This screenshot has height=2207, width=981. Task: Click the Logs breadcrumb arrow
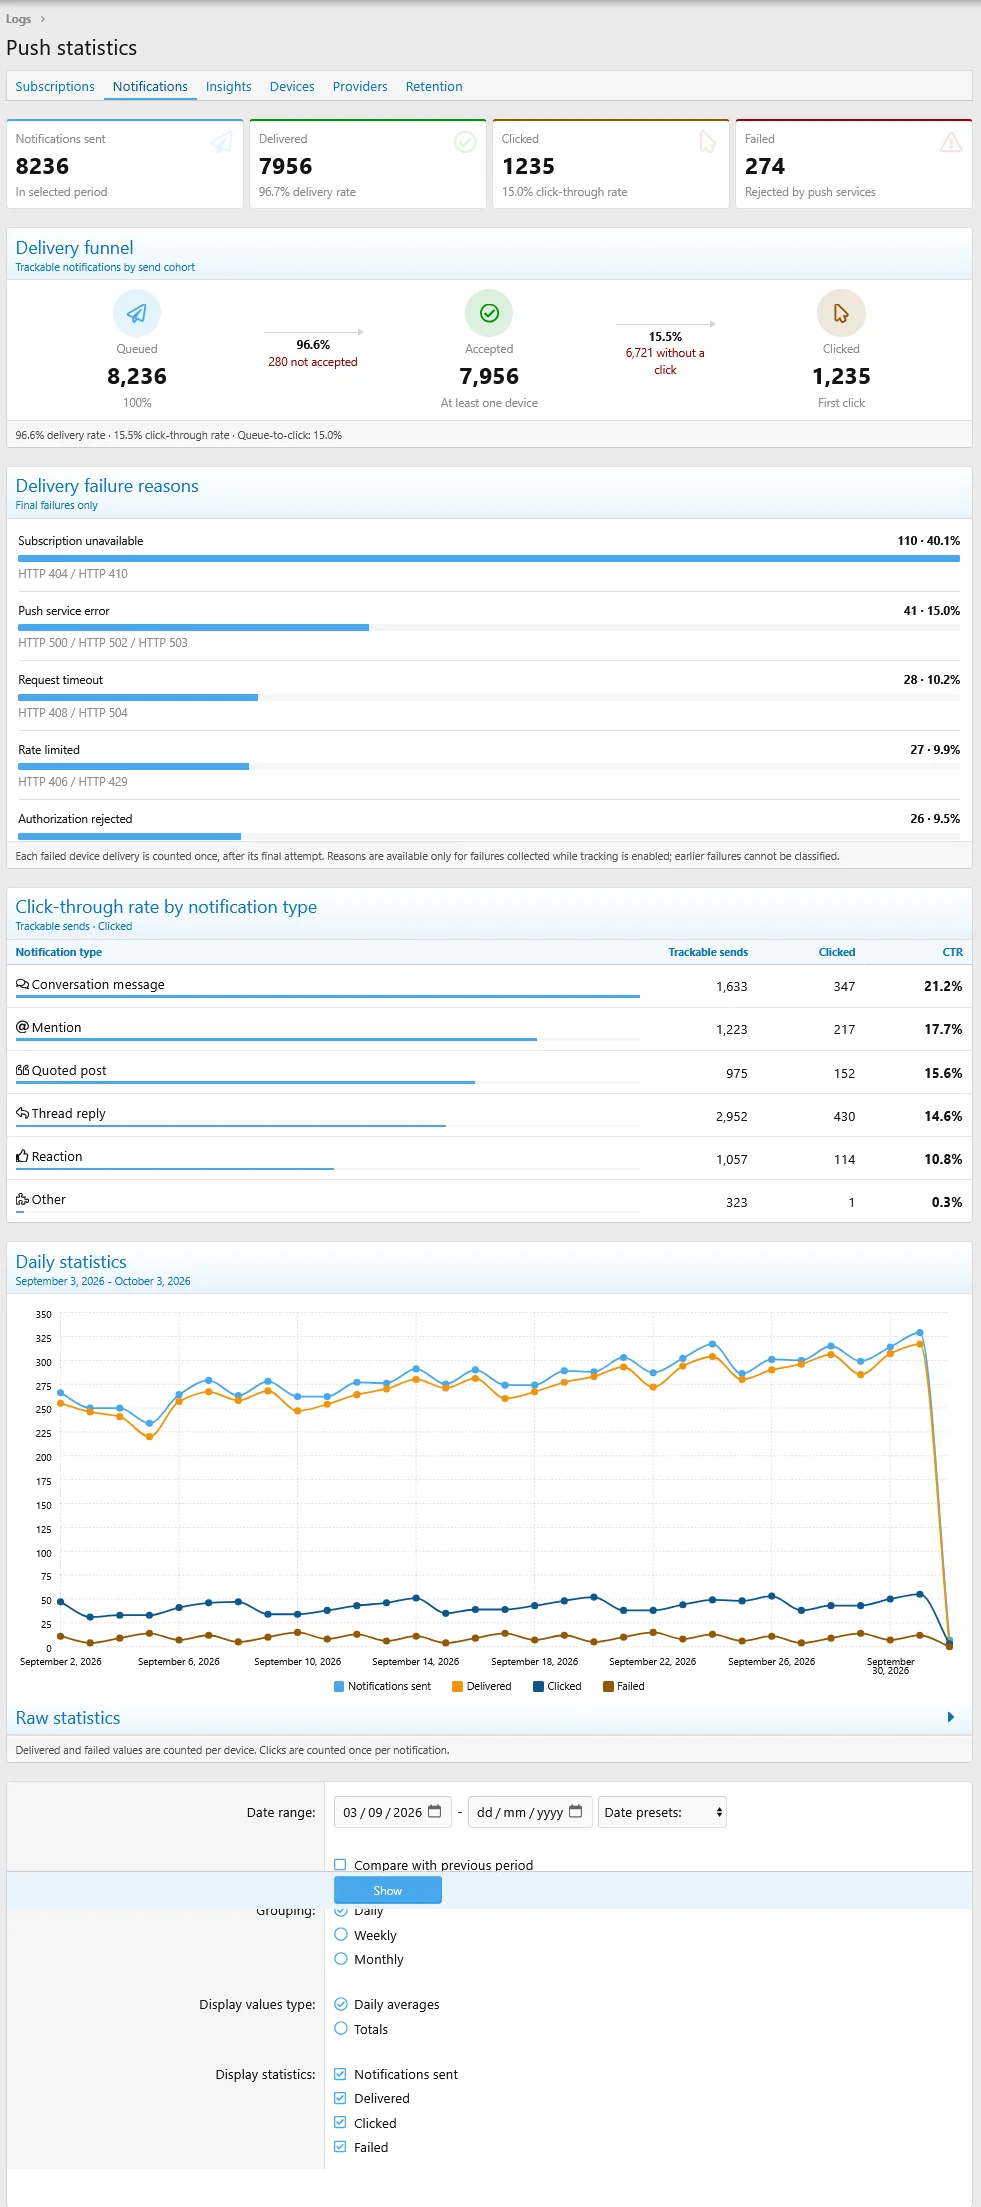pyautogui.click(x=43, y=19)
